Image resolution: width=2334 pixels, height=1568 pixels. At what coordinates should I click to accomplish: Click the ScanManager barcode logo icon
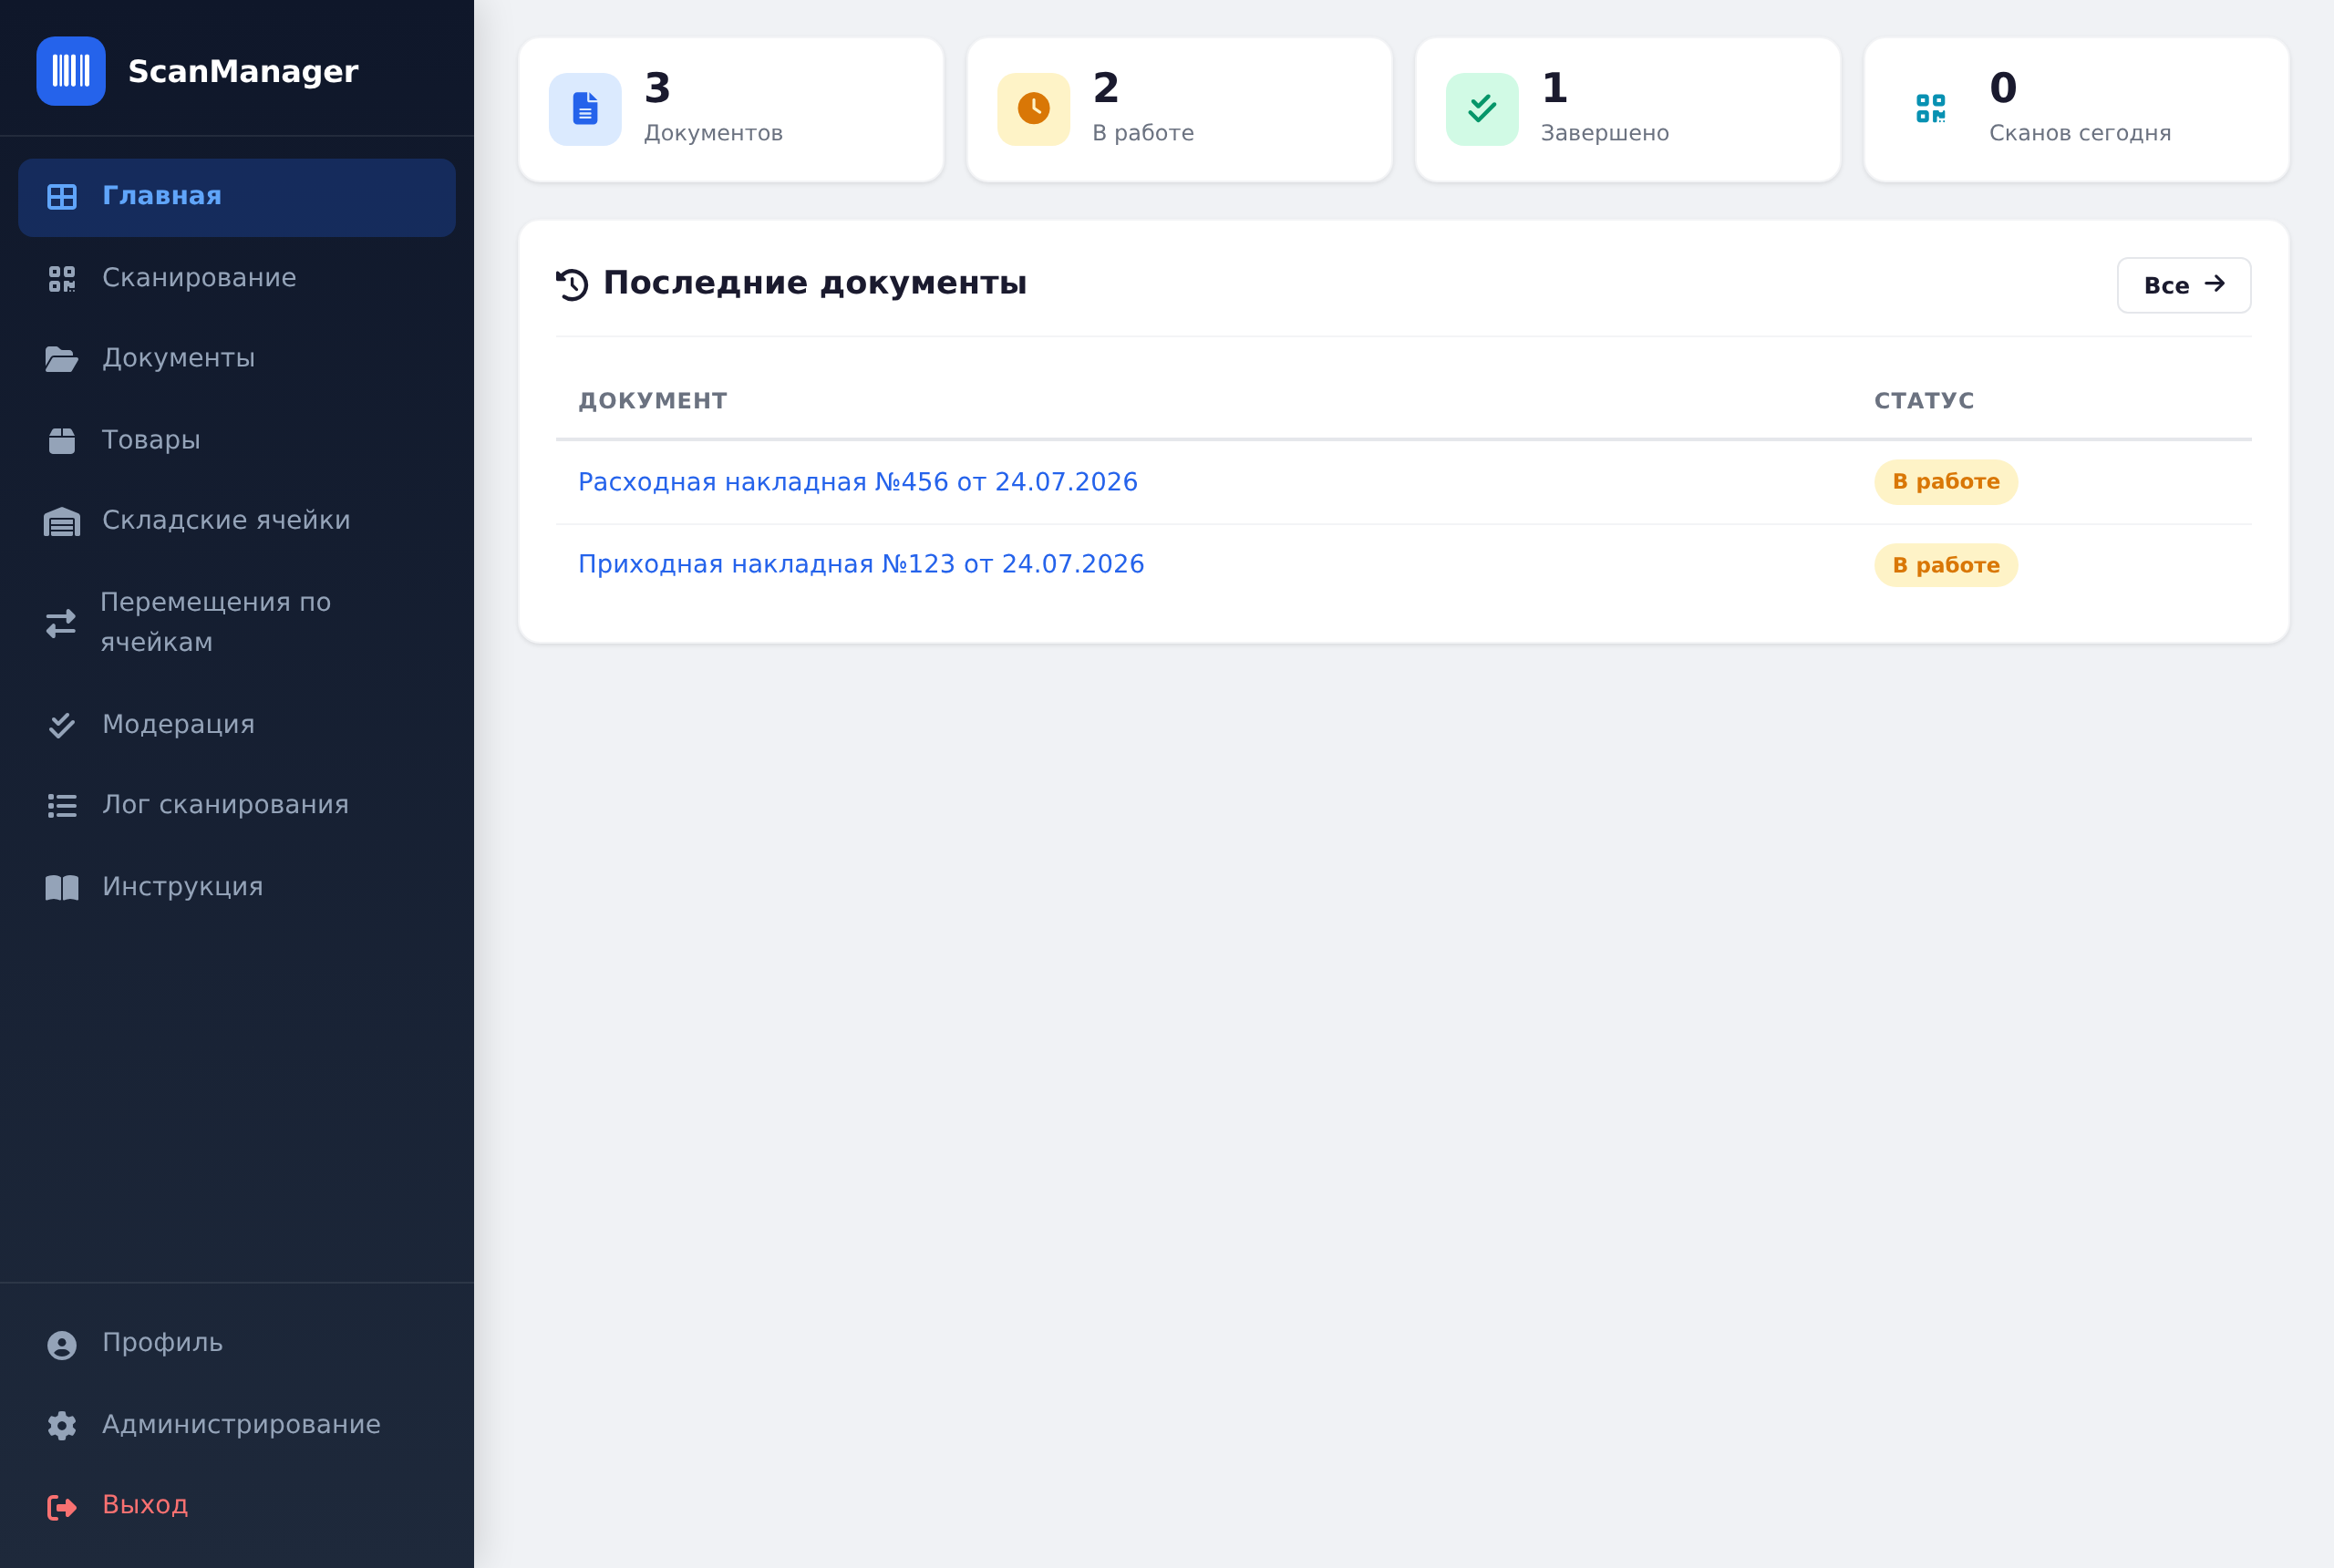71,71
